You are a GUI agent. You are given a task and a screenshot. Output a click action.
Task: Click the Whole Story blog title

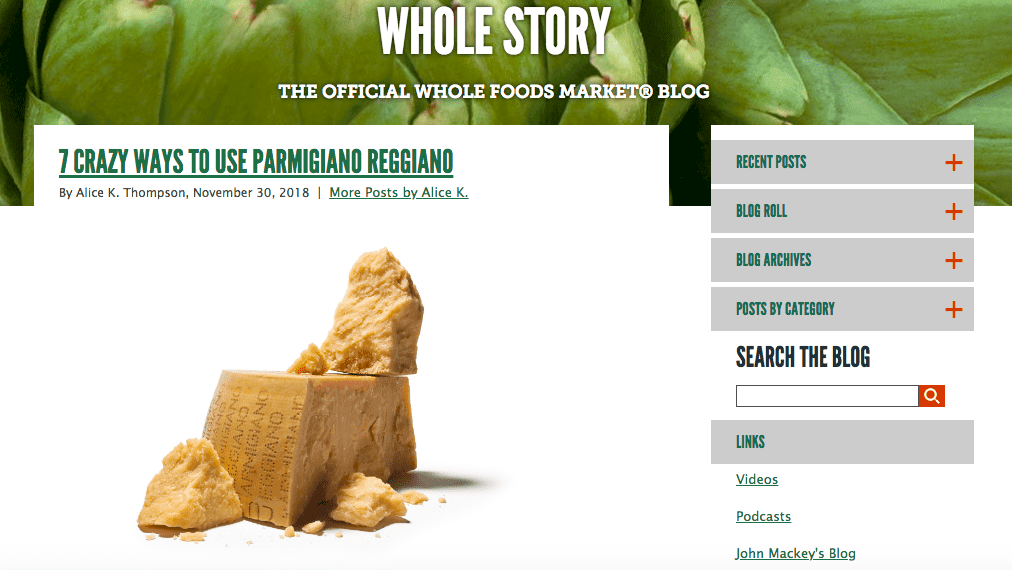(x=494, y=31)
